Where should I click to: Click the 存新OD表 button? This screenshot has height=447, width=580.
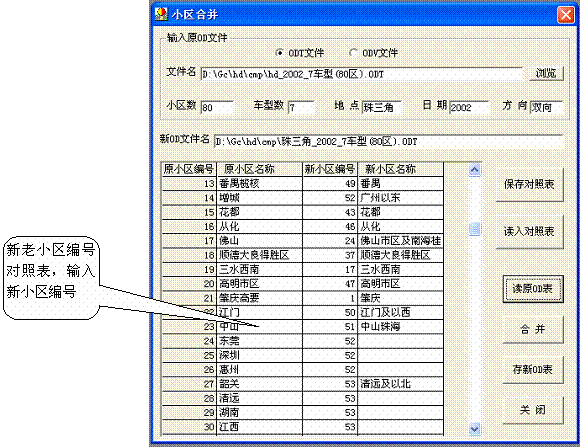point(533,369)
